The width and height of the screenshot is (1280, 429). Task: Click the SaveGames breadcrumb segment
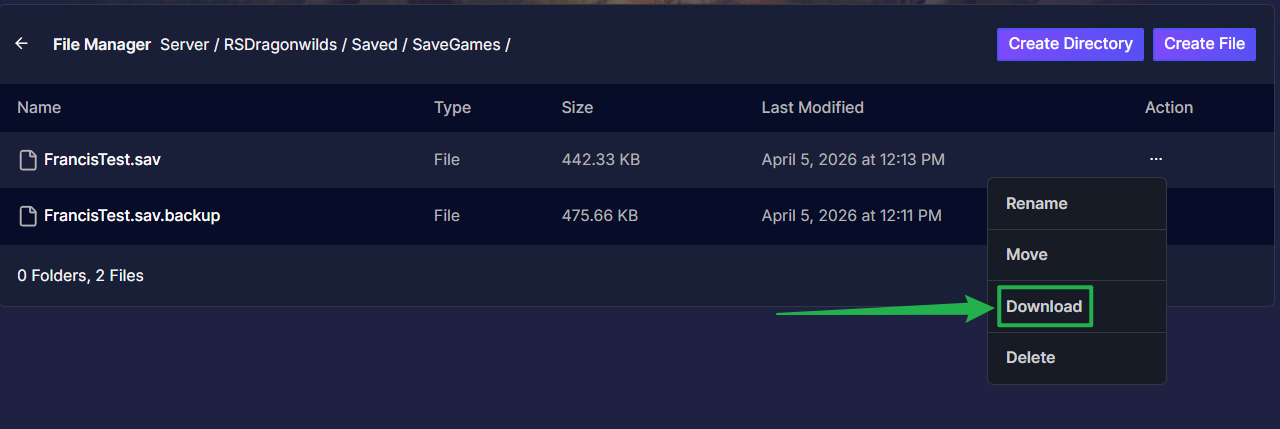coord(458,45)
